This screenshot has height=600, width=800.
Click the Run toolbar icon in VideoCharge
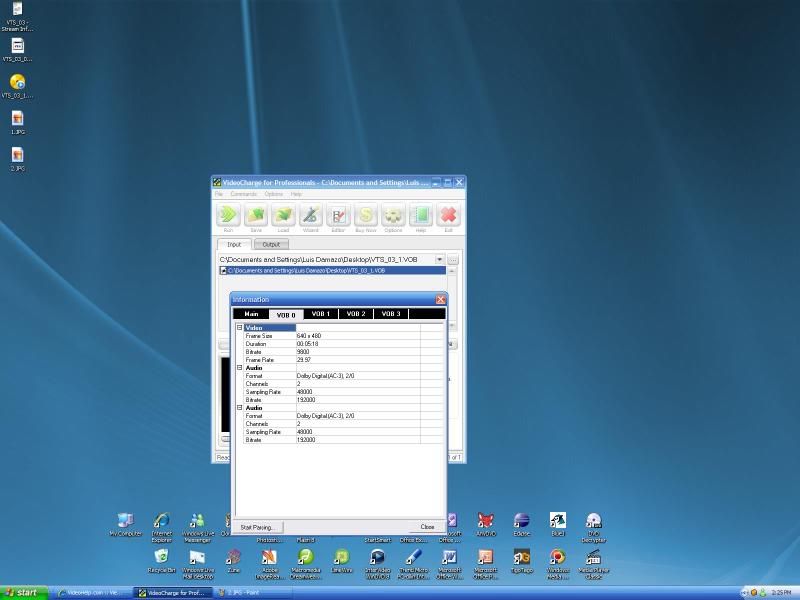tap(228, 215)
